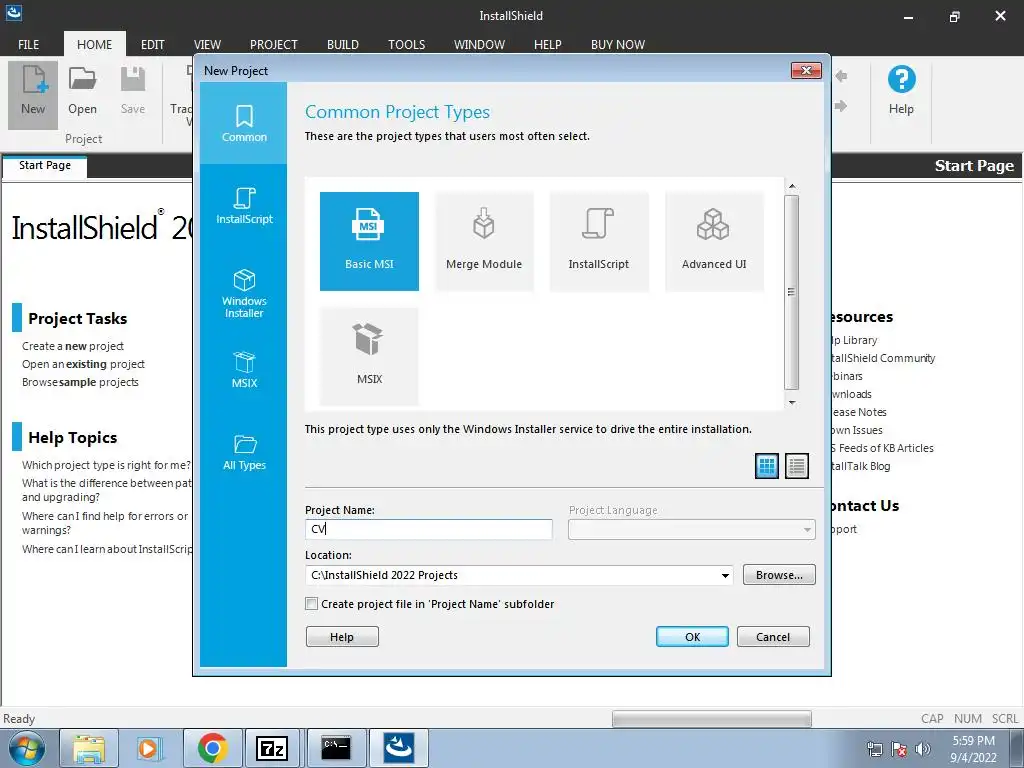Switch to grid thumbnail view

(x=767, y=466)
